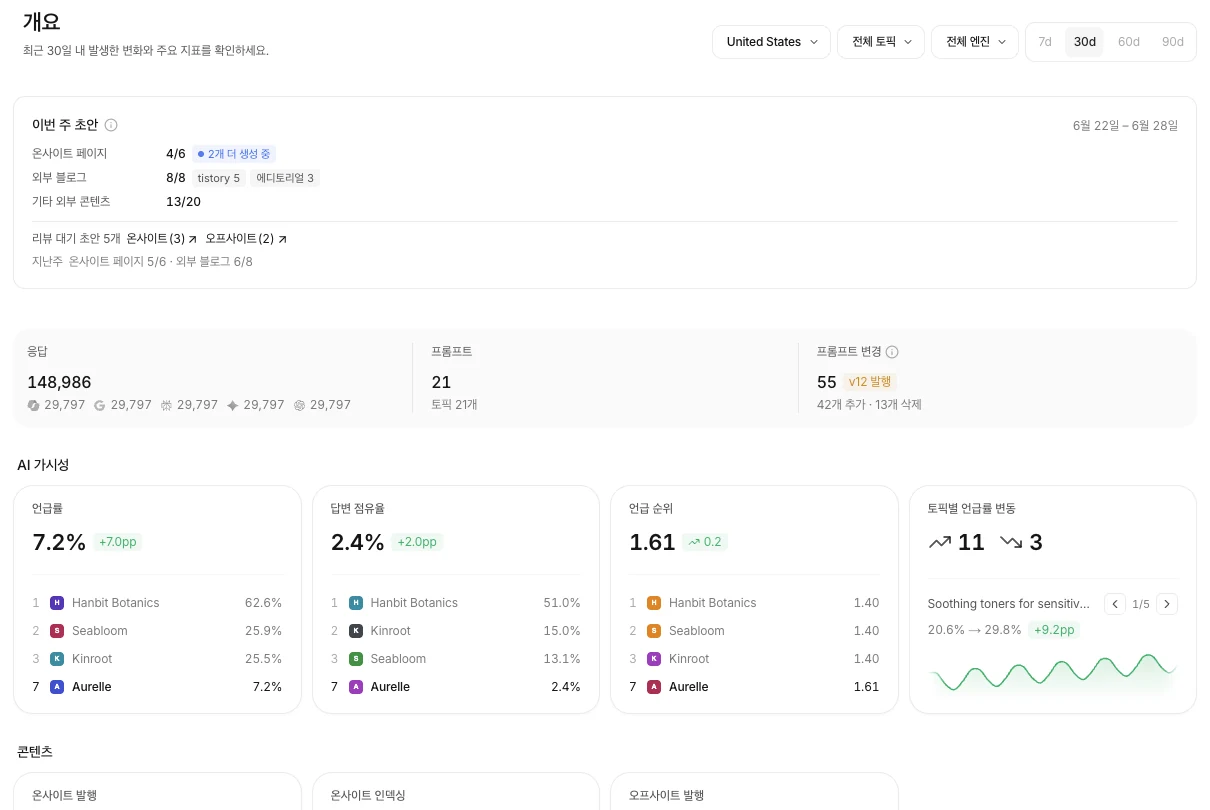Click the 6월 22일 – 6월 28일 date range
The width and height of the screenshot is (1210, 810).
click(x=1125, y=126)
